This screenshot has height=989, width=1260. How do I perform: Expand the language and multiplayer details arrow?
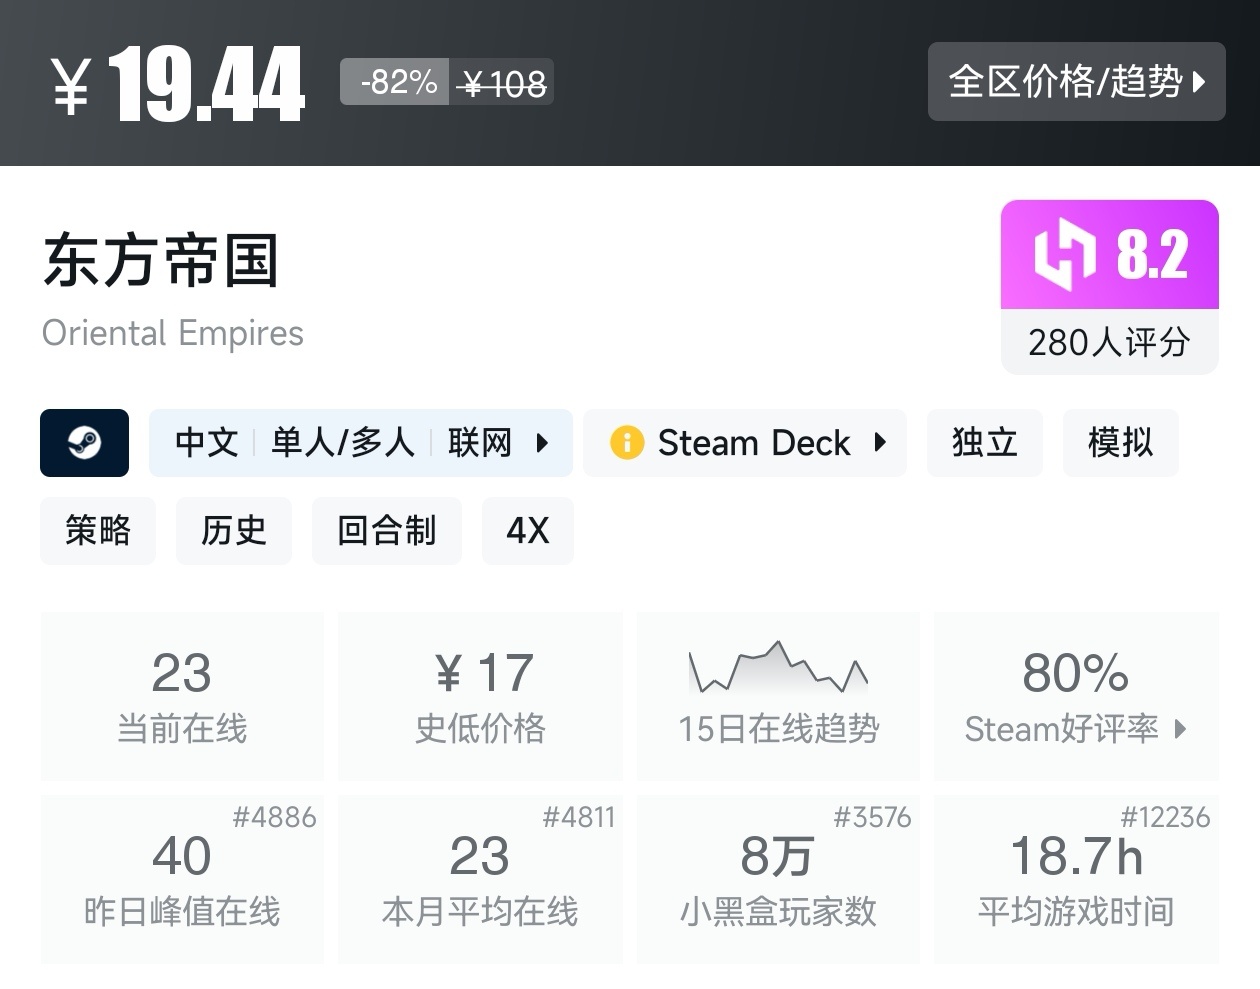click(543, 442)
